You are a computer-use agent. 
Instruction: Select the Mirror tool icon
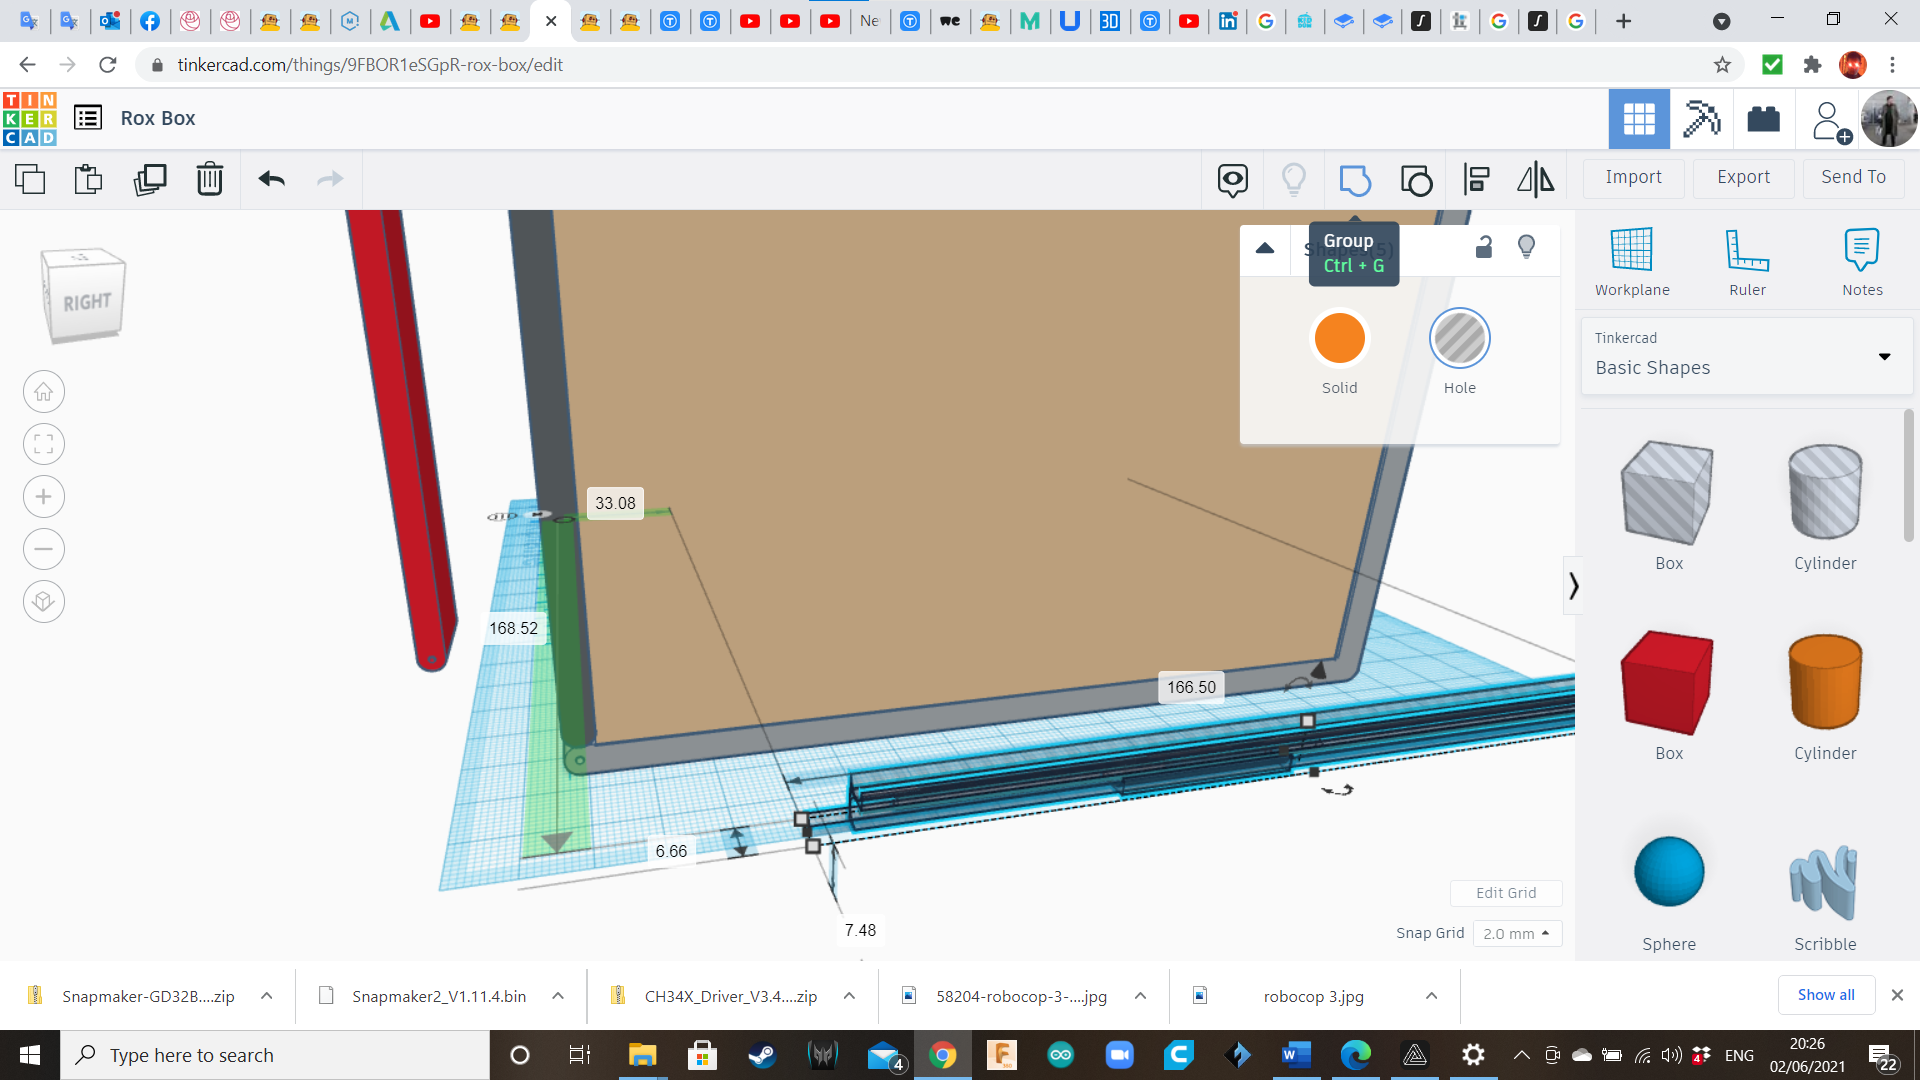pos(1536,180)
